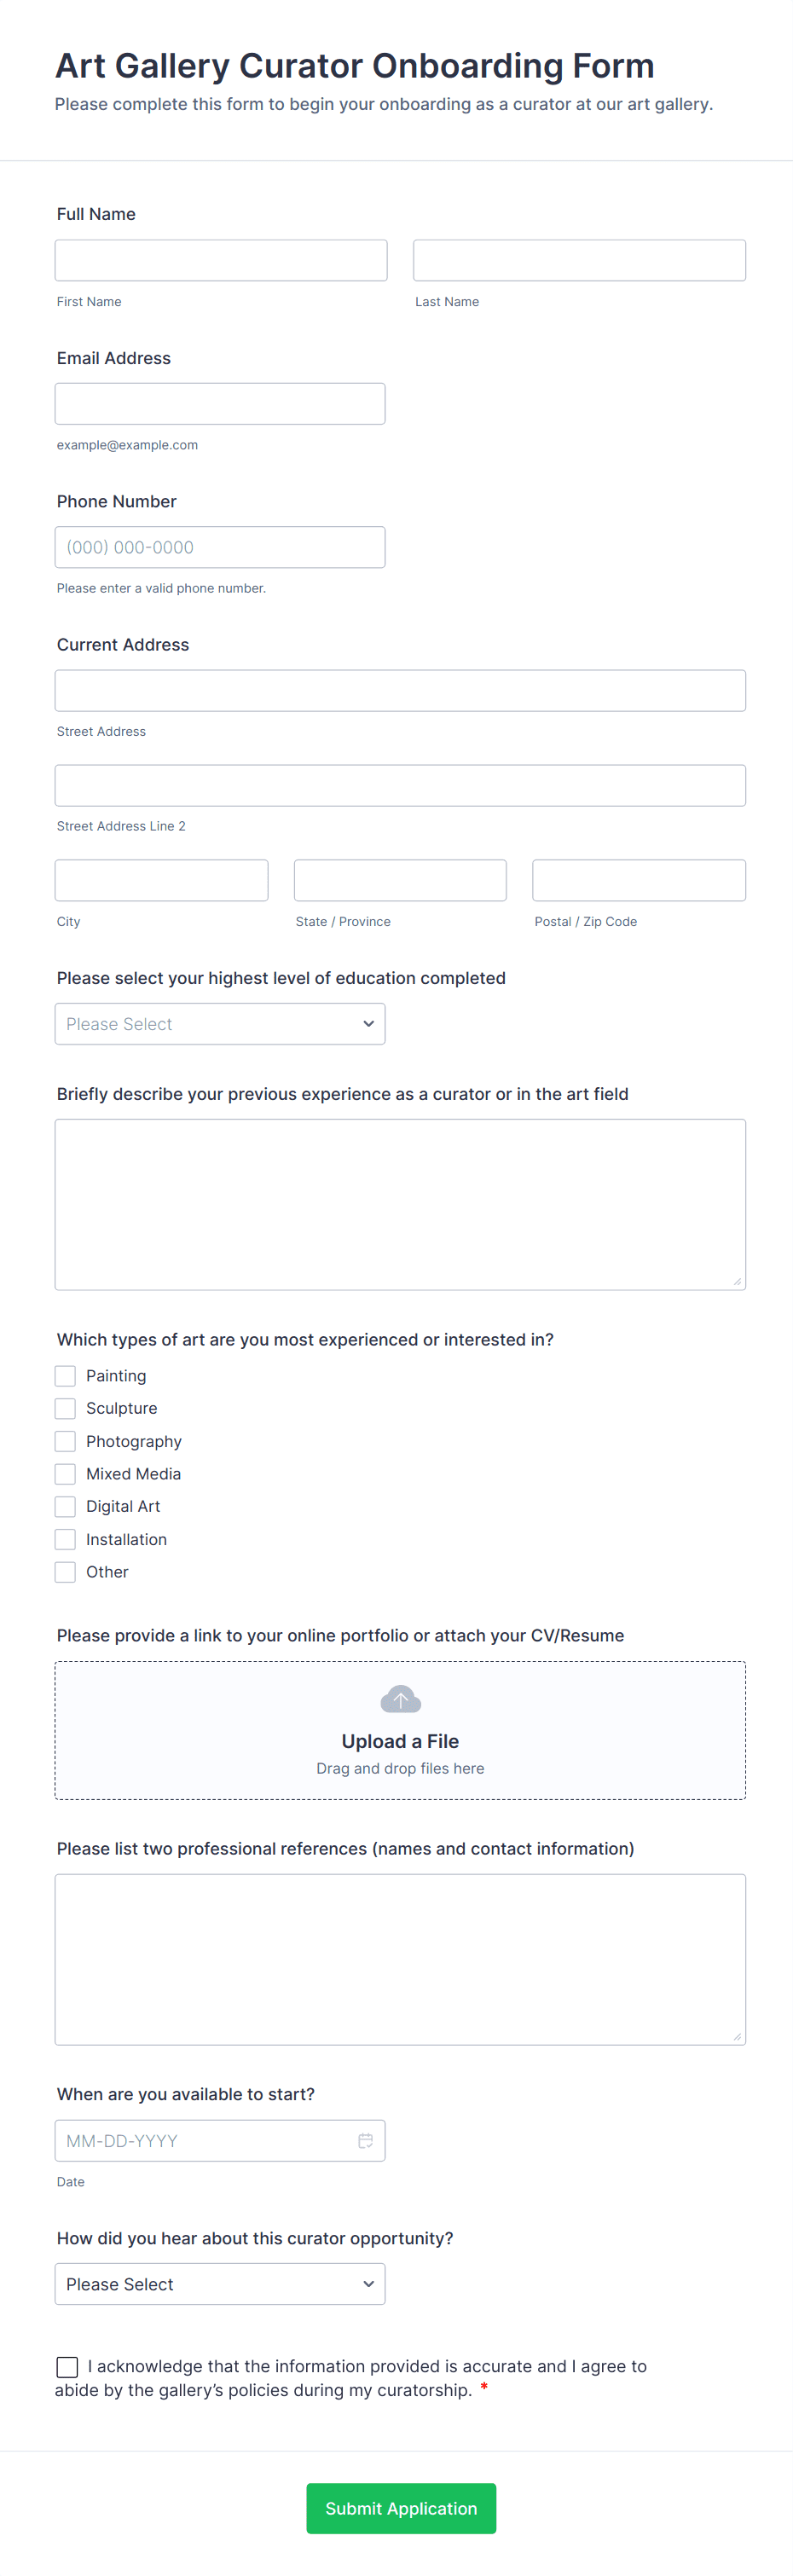Select the Mixed Media checkbox
793x2576 pixels.
click(x=65, y=1474)
